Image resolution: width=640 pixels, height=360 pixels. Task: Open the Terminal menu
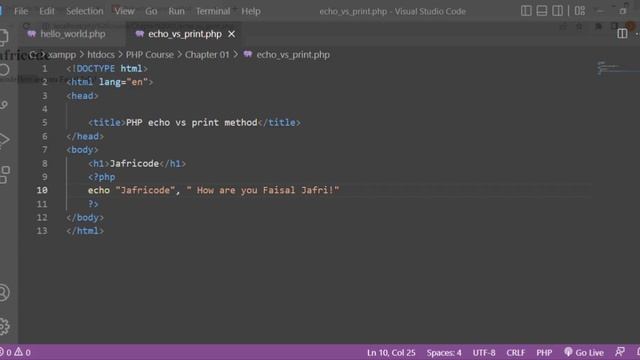(213, 11)
